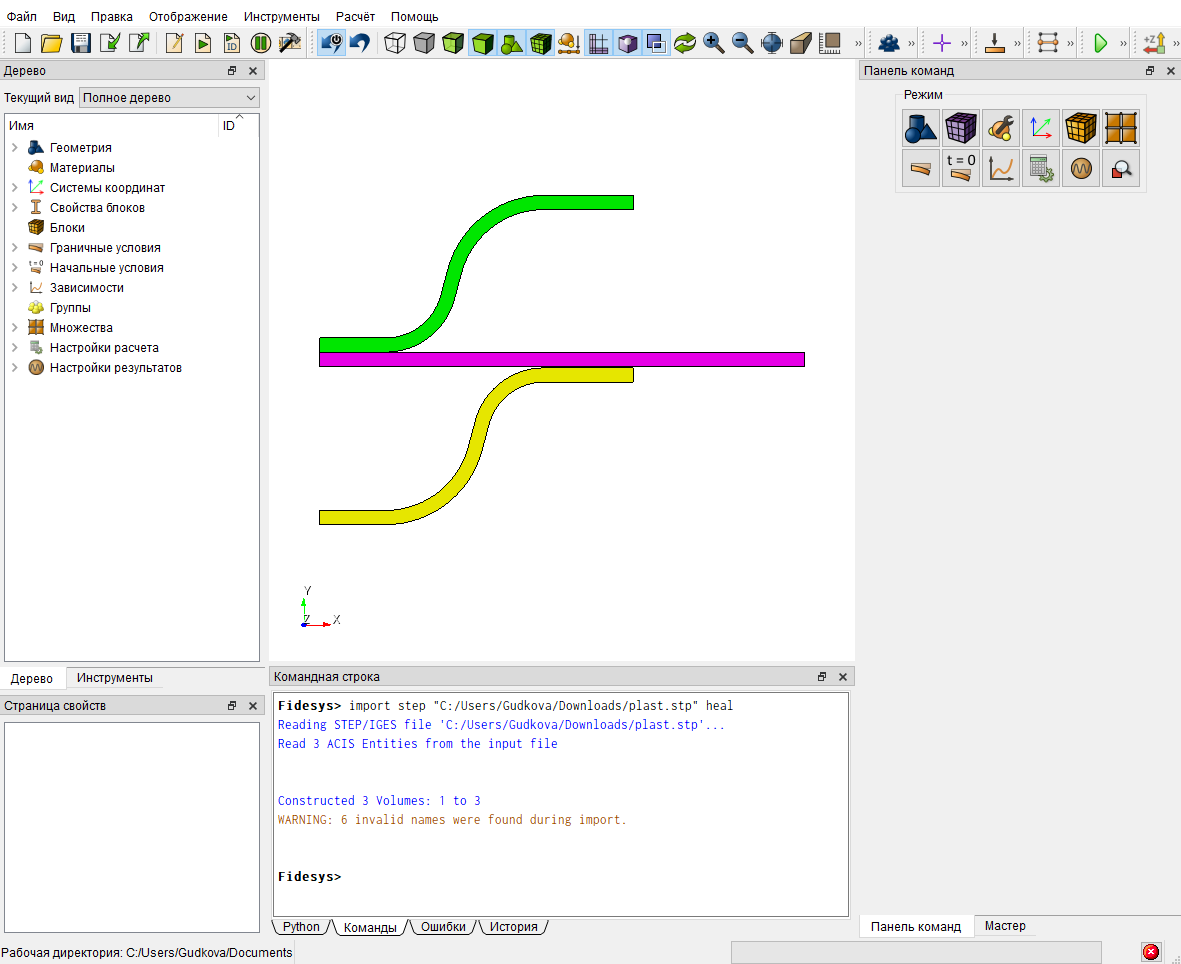The height and width of the screenshot is (964, 1181).
Task: Expand the Настройки расчета tree node
Action: point(14,348)
